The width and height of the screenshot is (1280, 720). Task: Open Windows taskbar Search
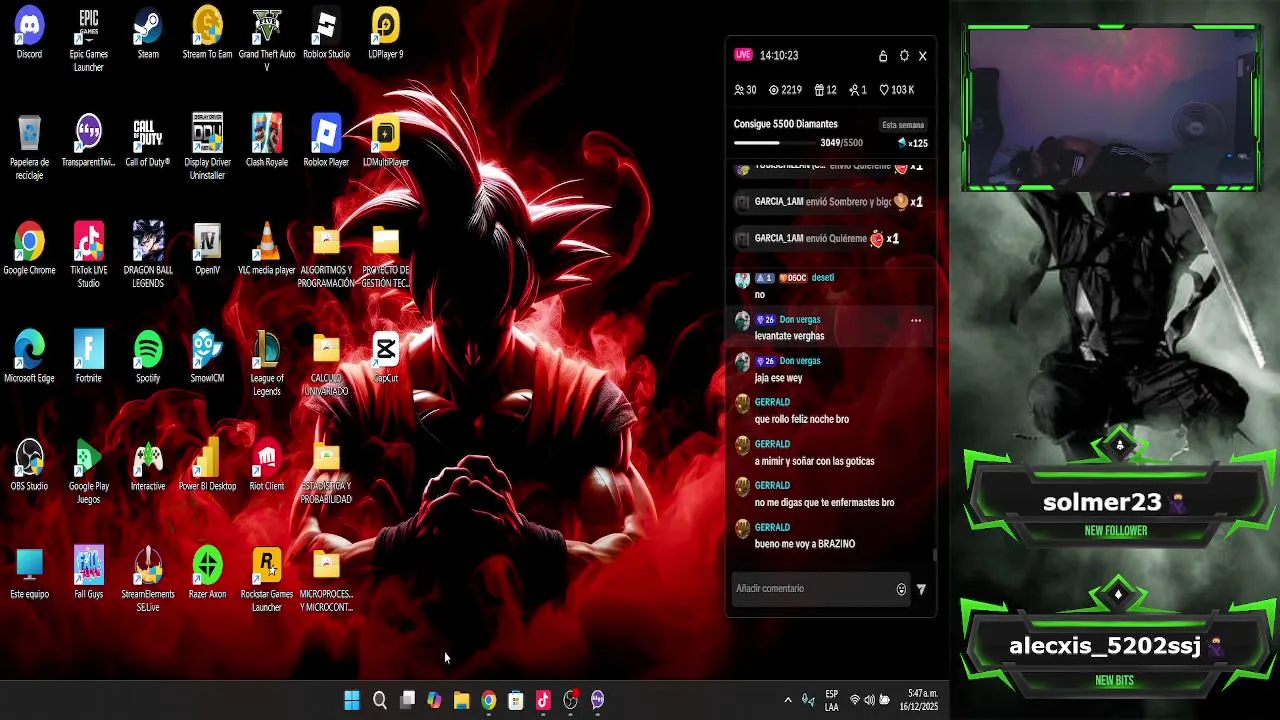click(380, 701)
